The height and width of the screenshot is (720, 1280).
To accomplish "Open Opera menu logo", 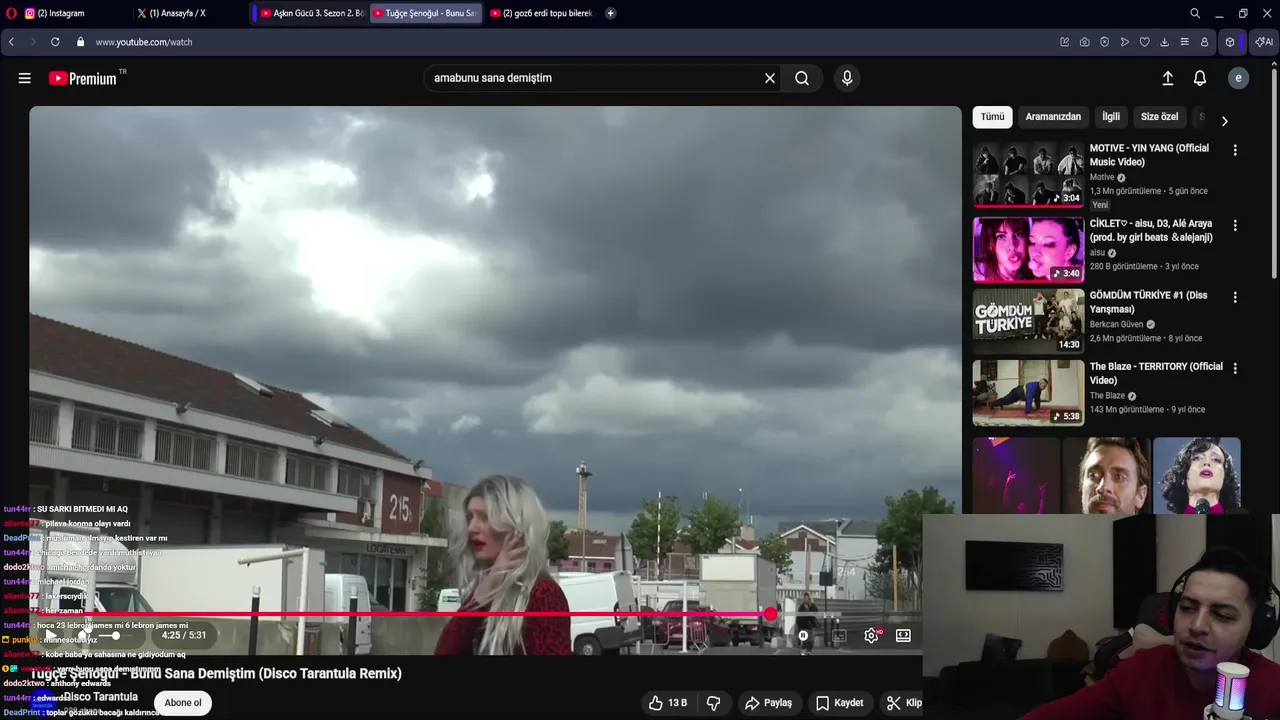I will (x=11, y=13).
